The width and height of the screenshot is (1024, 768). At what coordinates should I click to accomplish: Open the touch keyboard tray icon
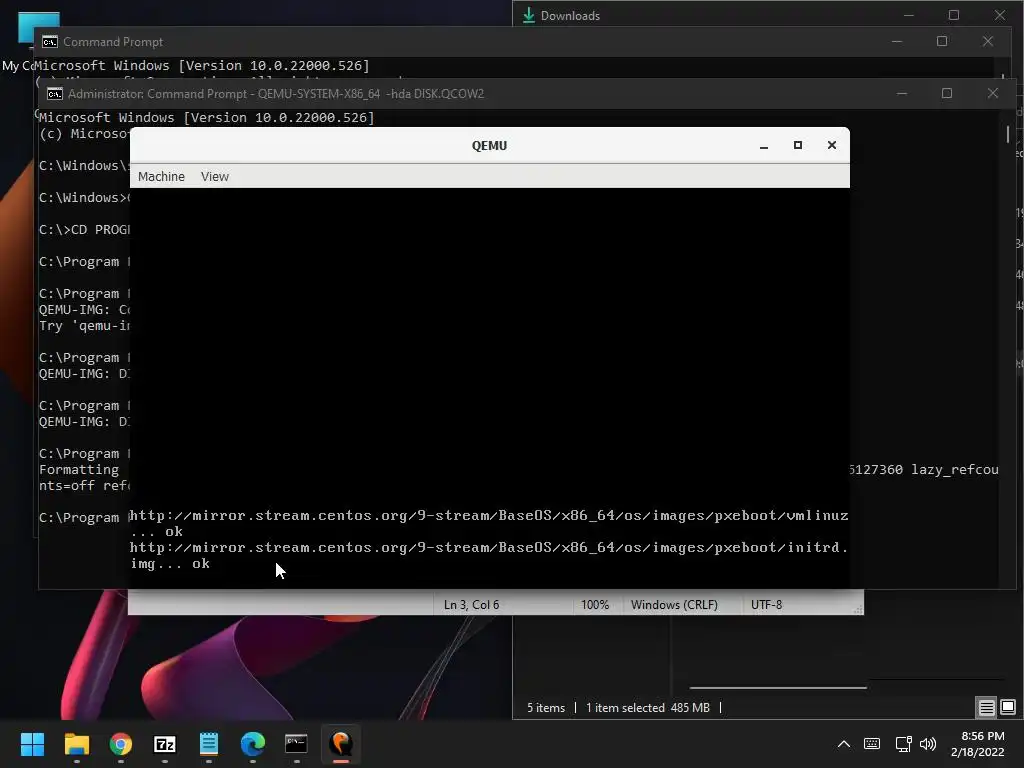(872, 744)
